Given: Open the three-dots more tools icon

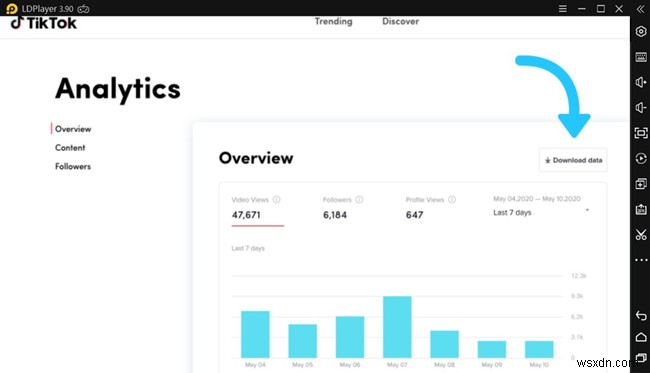Looking at the screenshot, I should point(641,260).
